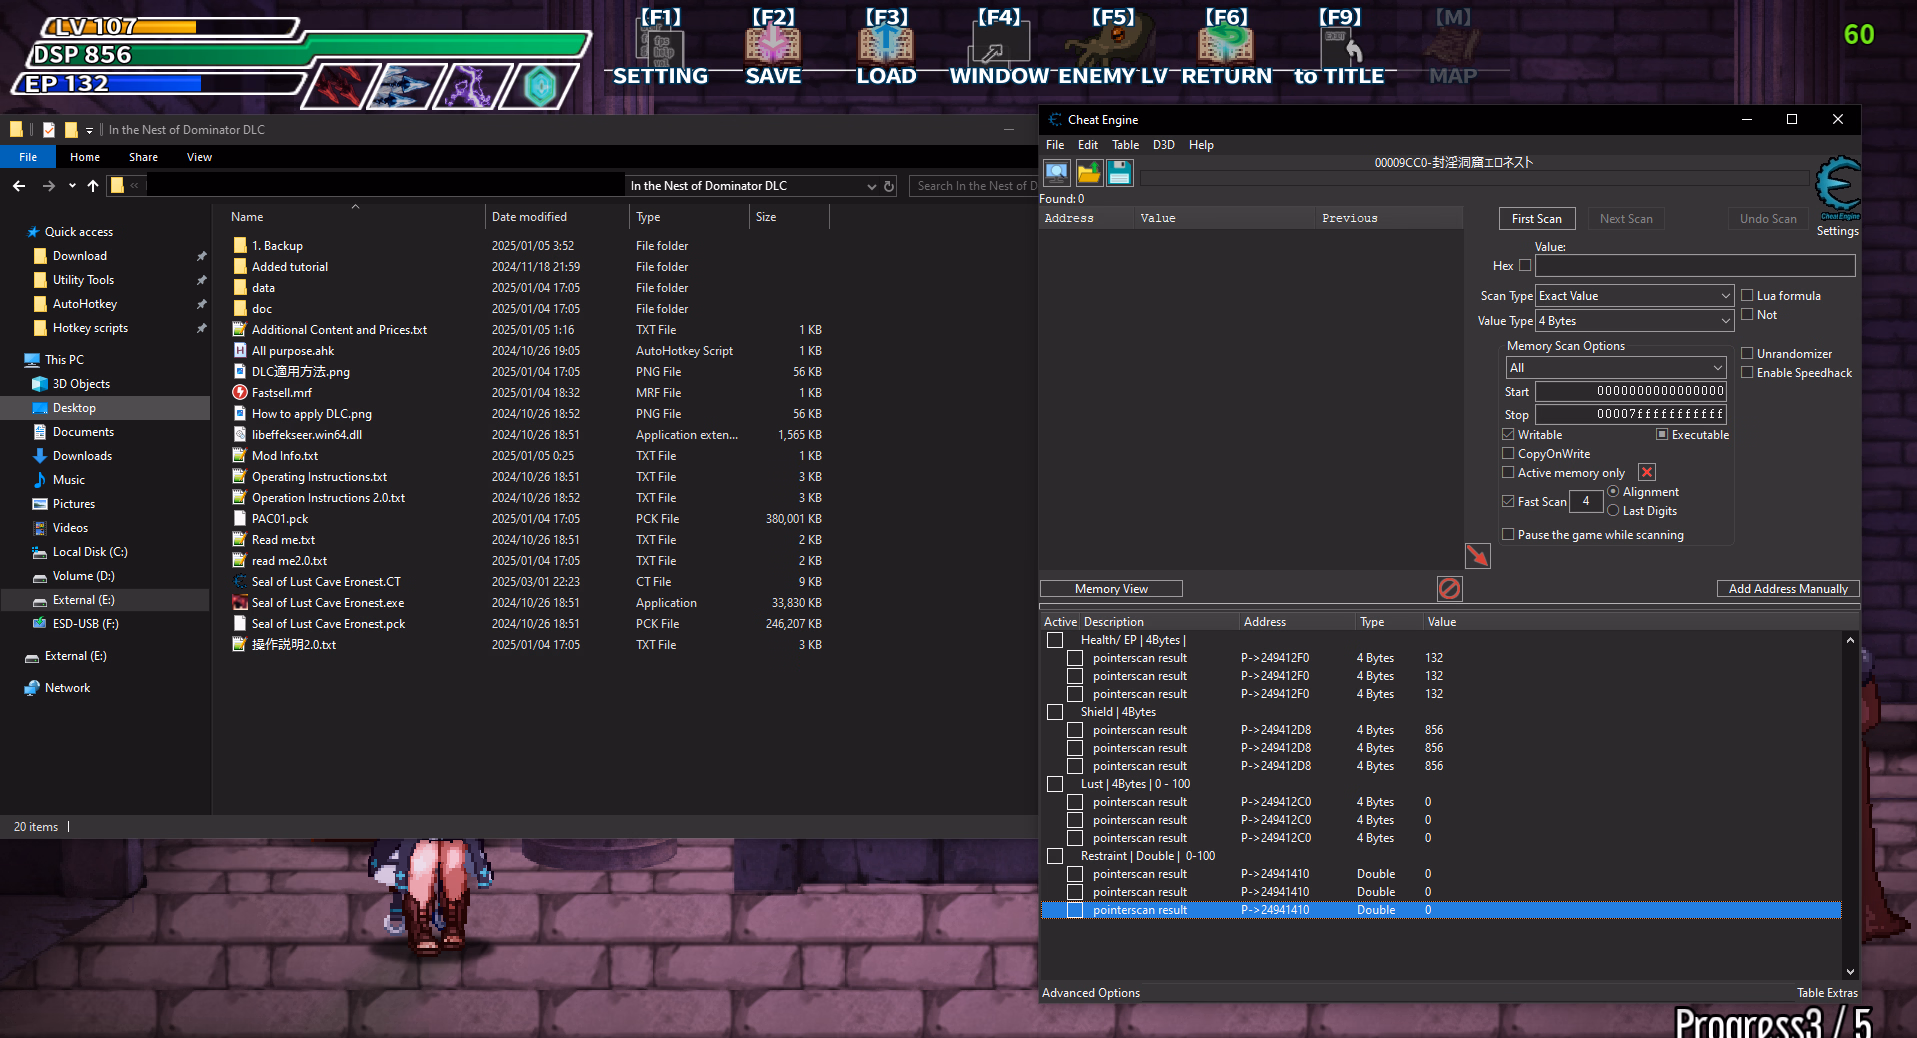Select Fastsell.mrf file
1917x1038 pixels.
pos(282,393)
